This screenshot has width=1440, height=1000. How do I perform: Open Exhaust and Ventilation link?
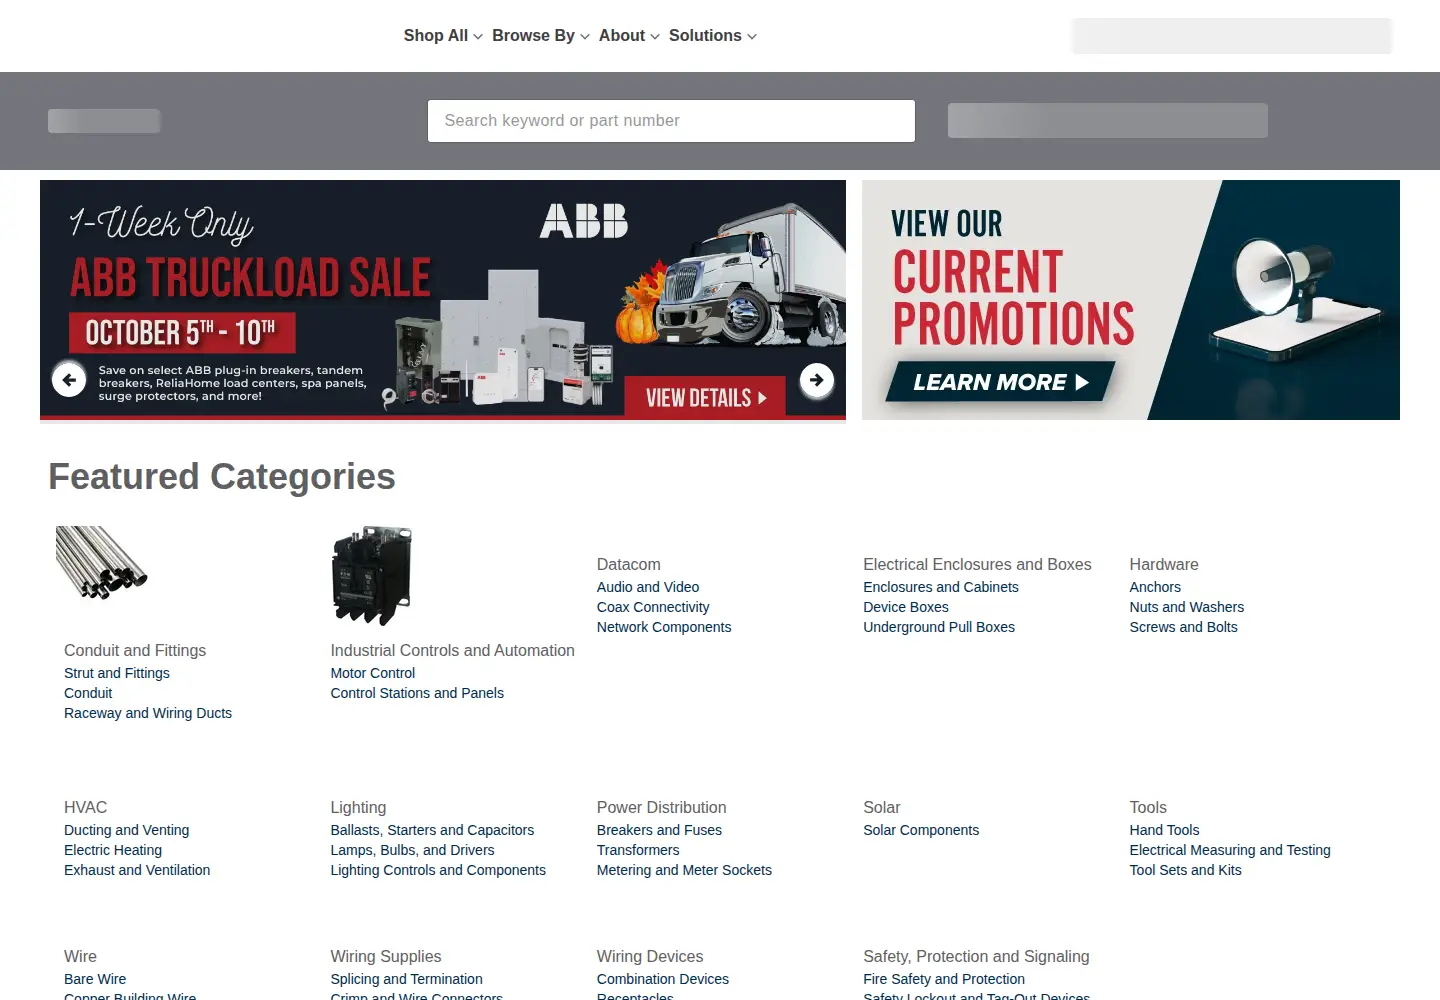137,870
